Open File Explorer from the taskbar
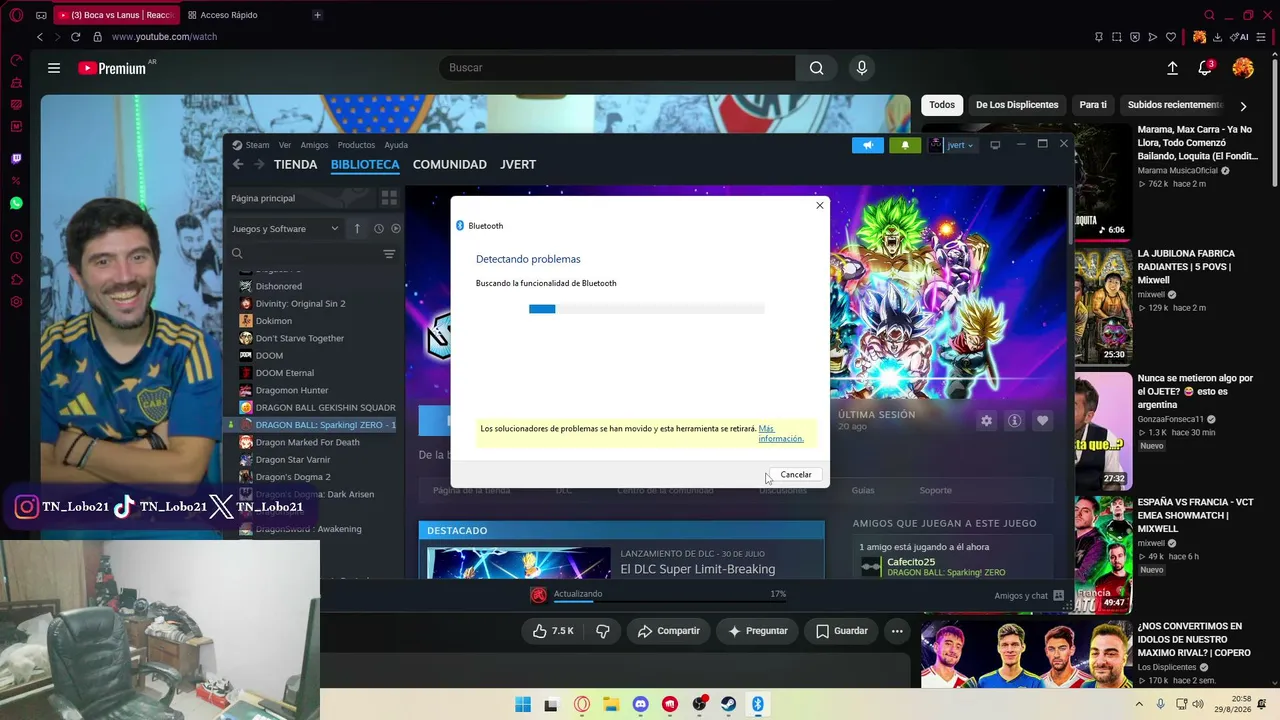Screen dimensions: 1280x720 (x=611, y=704)
